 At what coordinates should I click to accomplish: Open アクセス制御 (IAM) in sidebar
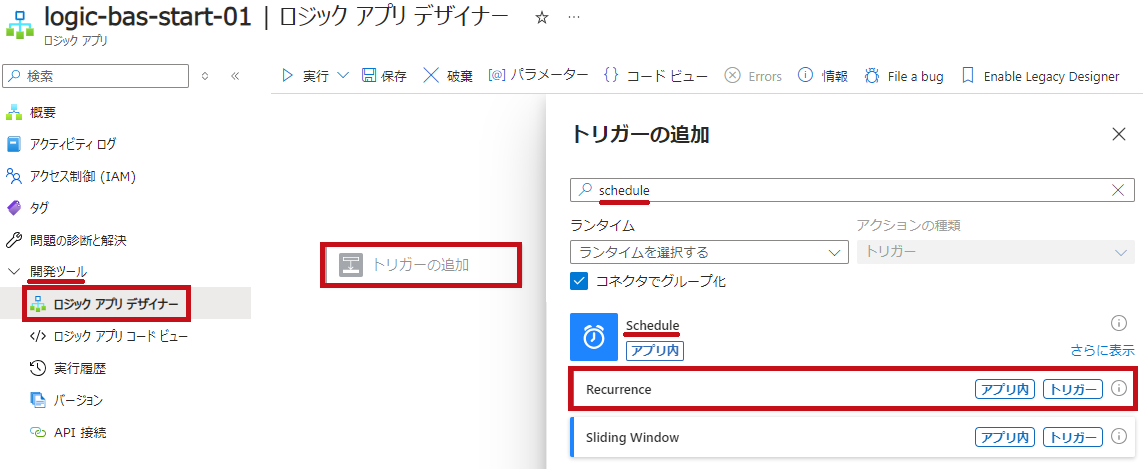[82, 177]
